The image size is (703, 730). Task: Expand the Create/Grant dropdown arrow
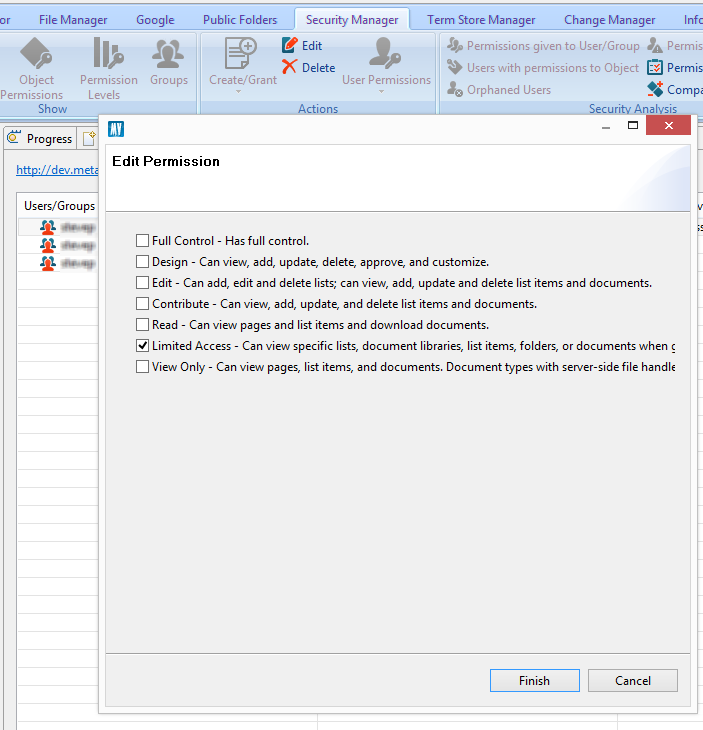238,91
